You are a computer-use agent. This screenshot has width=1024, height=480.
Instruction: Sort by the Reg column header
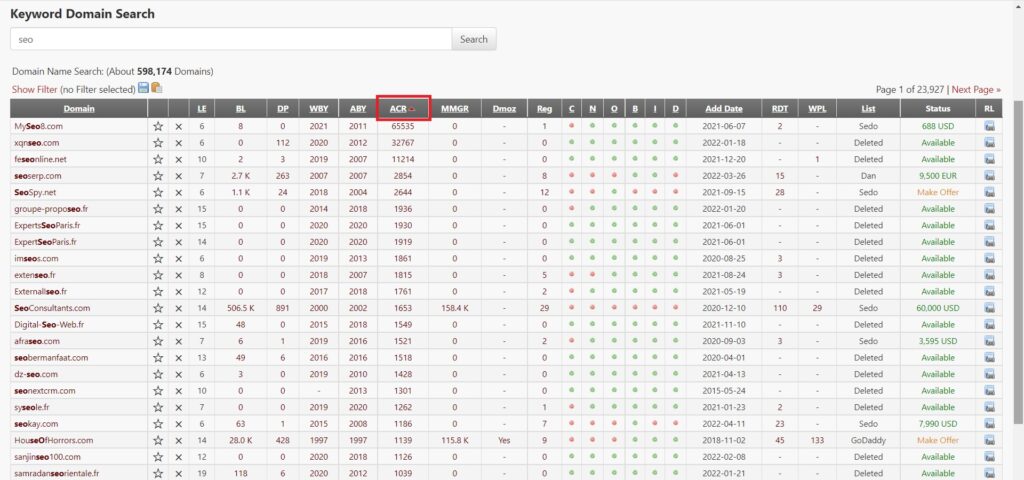pos(544,108)
